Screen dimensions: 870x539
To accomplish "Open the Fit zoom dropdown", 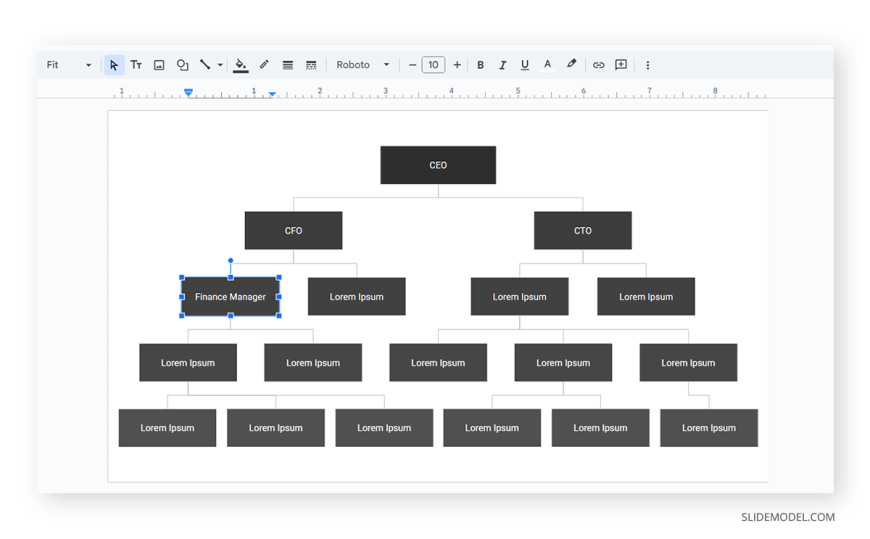I will [x=69, y=65].
